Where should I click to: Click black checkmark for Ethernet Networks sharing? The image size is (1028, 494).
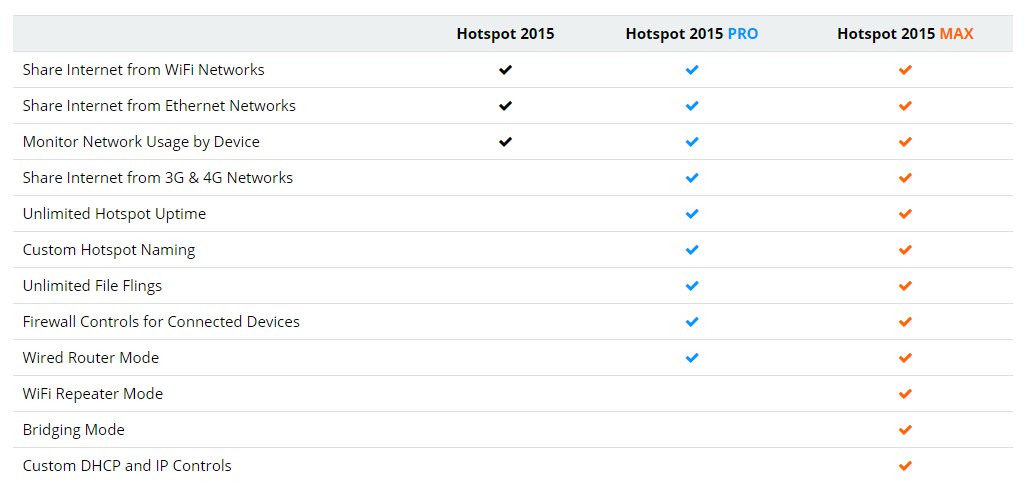(x=505, y=106)
